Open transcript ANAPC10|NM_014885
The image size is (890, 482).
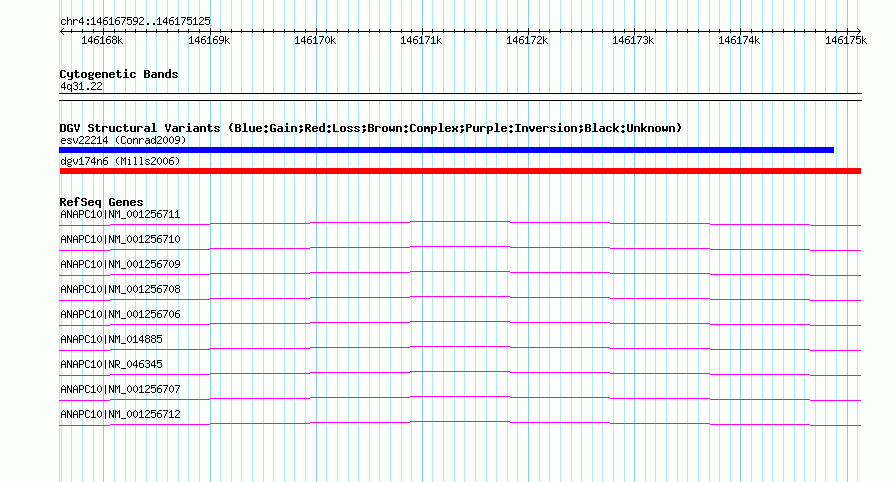click(111, 340)
